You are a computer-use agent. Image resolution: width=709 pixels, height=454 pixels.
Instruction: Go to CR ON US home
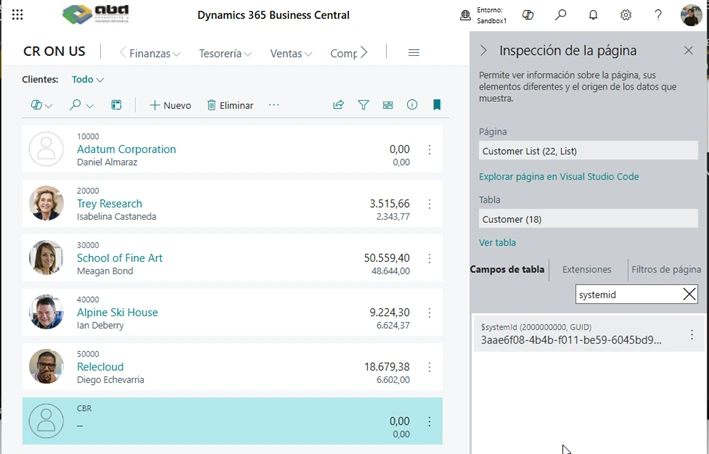pyautogui.click(x=54, y=52)
